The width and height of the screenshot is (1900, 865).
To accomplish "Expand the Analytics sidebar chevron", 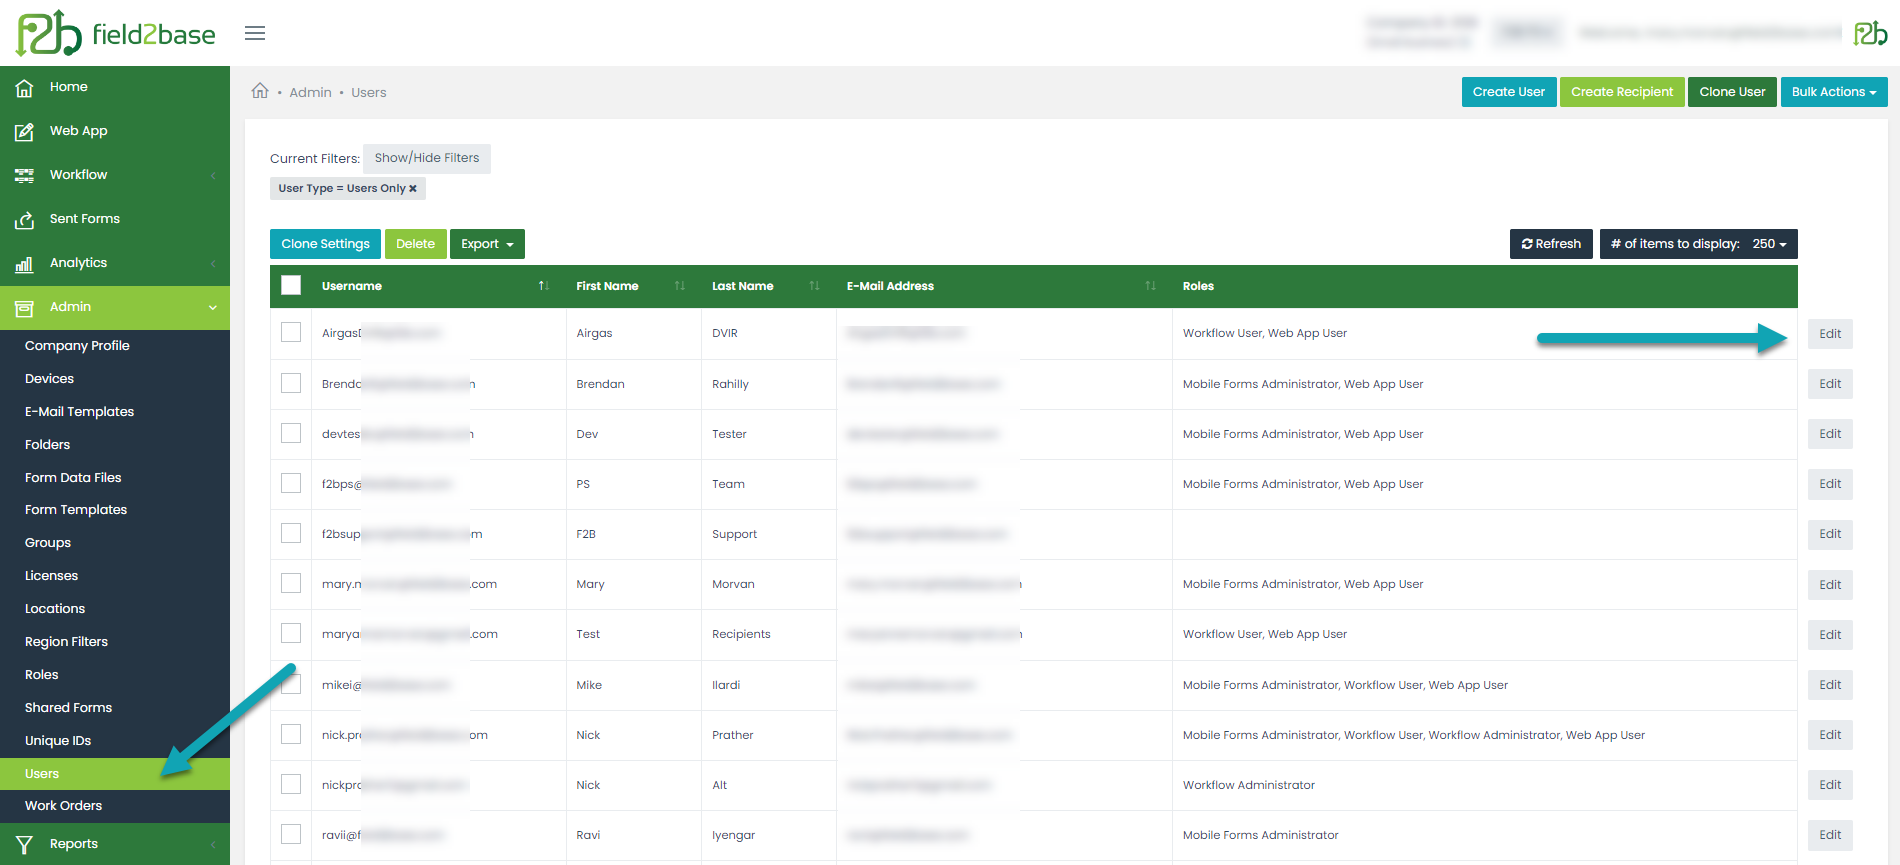I will click(213, 264).
